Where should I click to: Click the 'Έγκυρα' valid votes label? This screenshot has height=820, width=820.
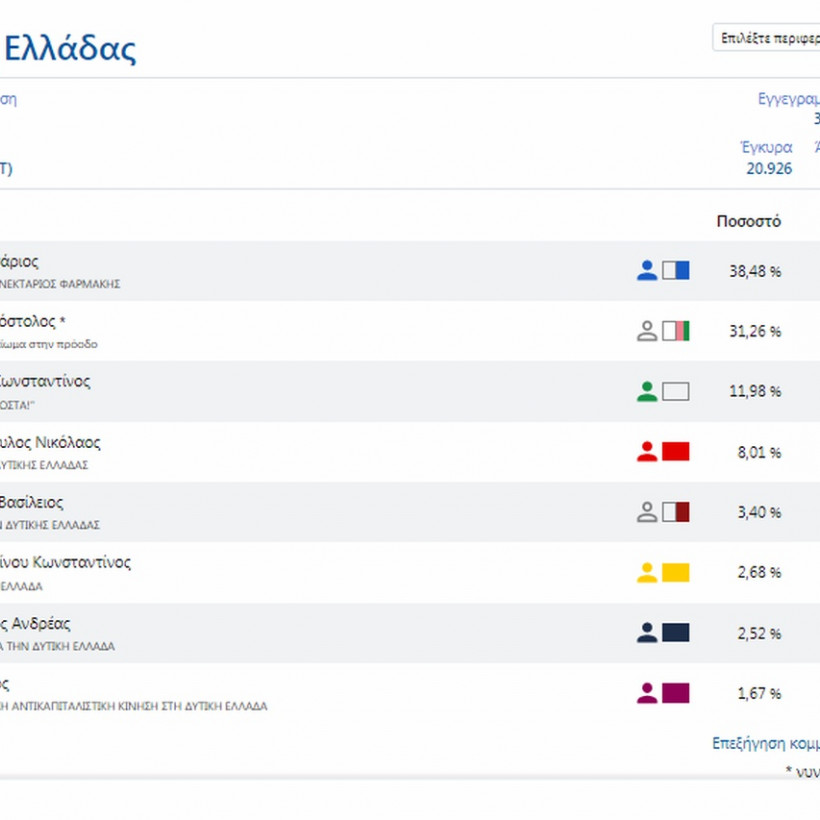(x=766, y=148)
